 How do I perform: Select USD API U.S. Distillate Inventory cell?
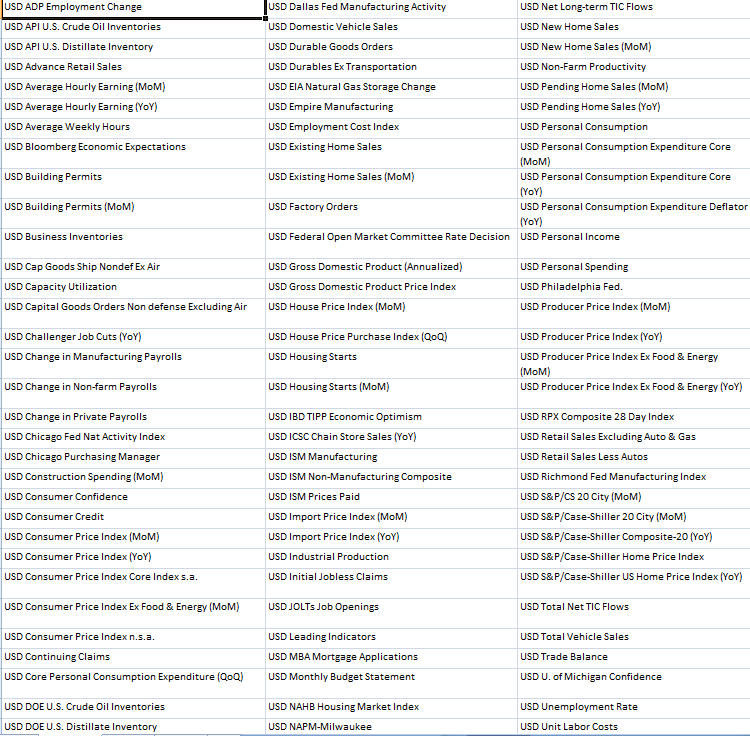(133, 49)
